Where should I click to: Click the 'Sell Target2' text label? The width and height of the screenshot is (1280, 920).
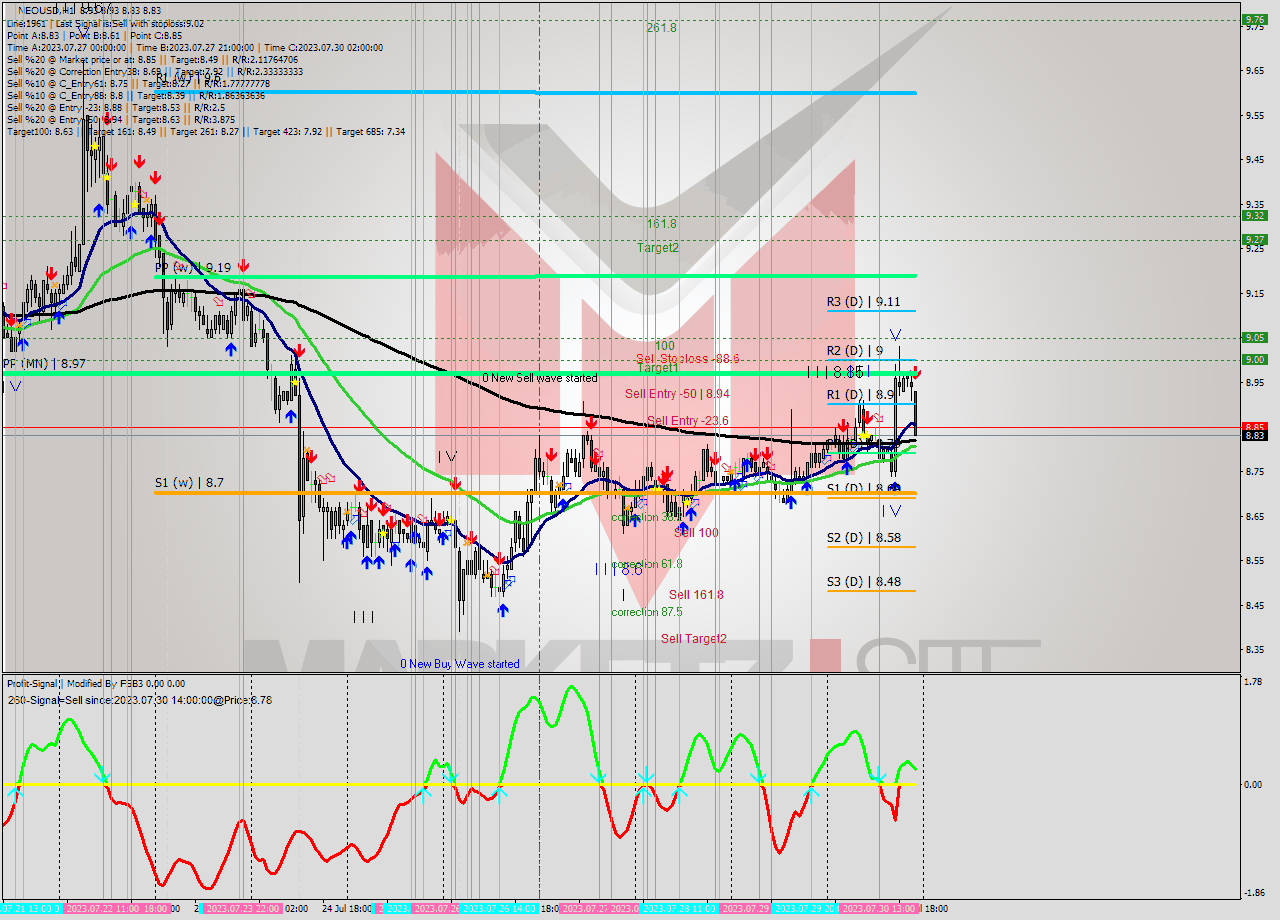[693, 638]
